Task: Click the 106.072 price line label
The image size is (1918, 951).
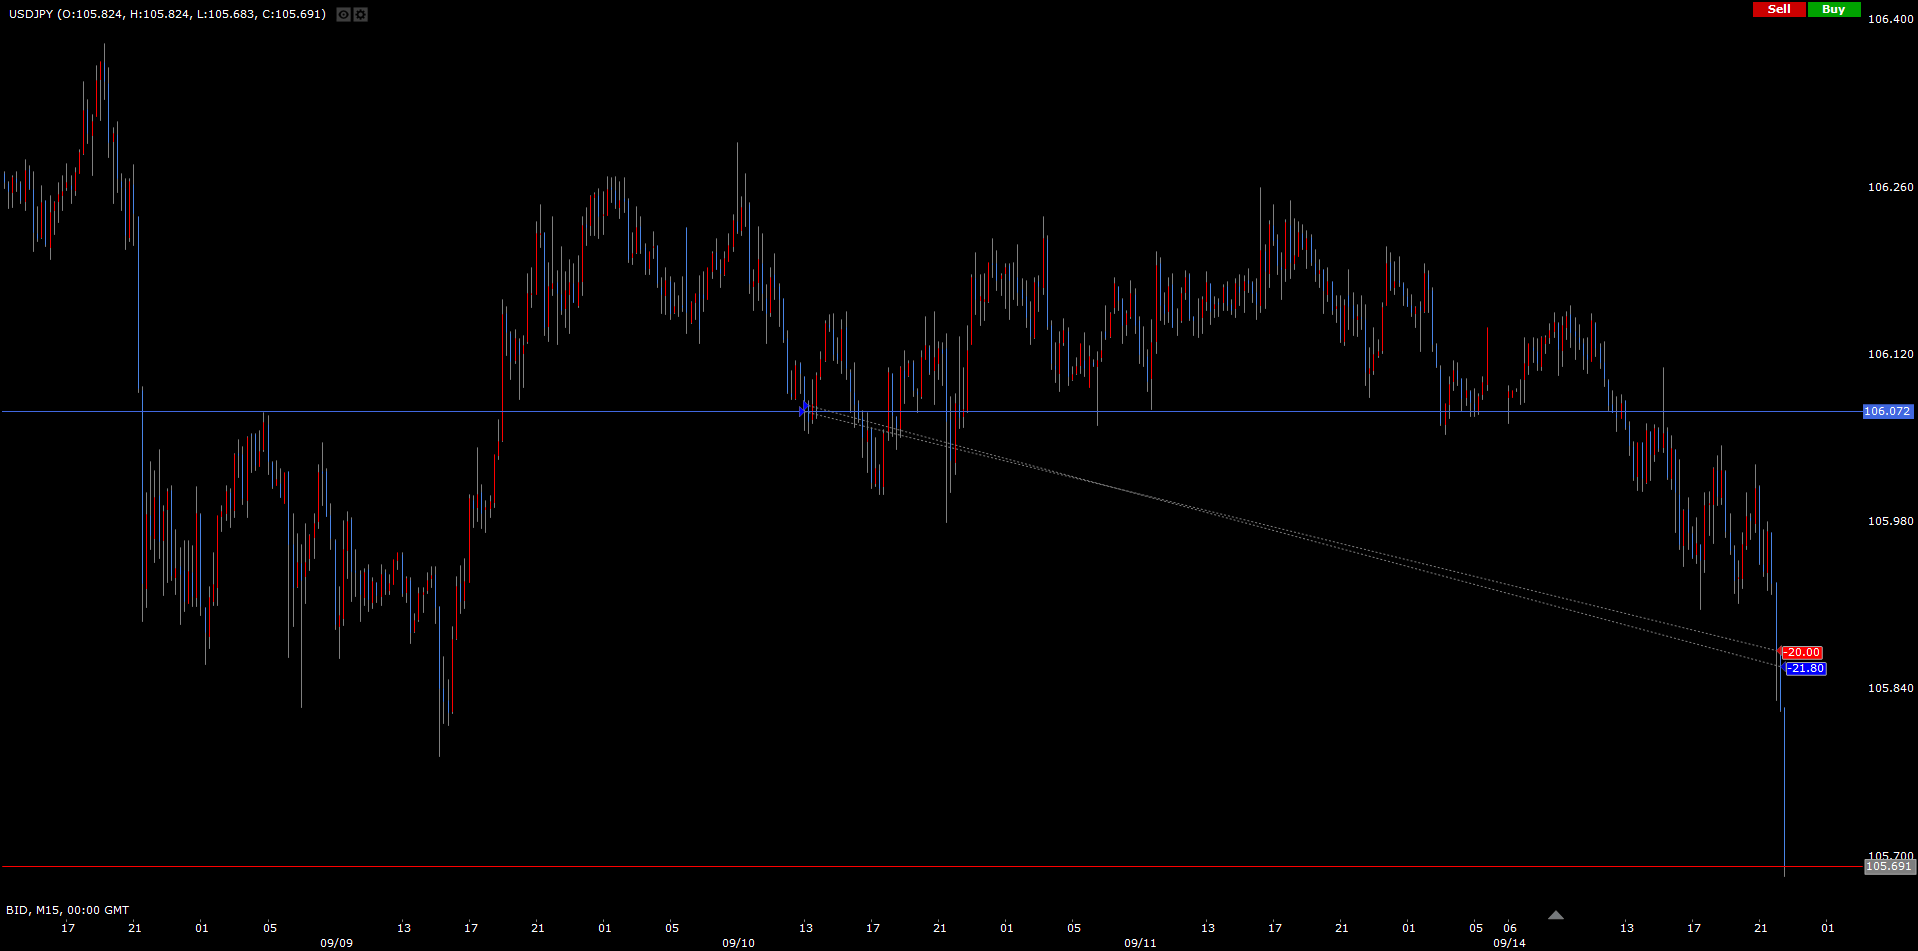Action: 1887,411
